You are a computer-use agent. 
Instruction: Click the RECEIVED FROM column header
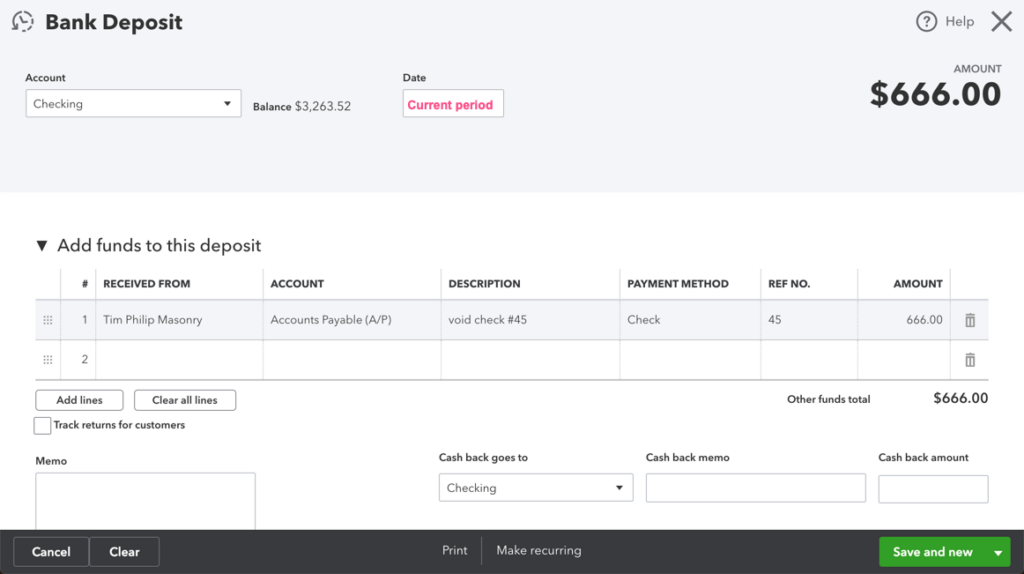(147, 284)
